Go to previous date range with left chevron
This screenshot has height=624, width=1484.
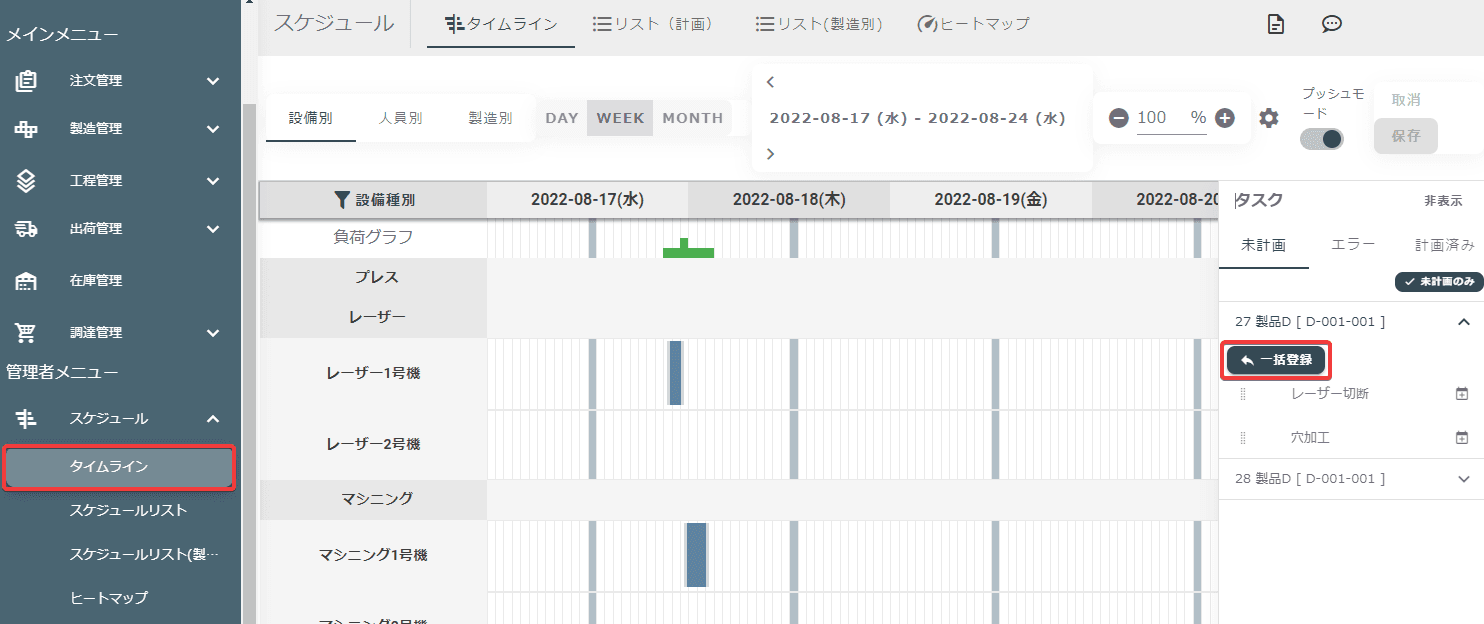(770, 82)
